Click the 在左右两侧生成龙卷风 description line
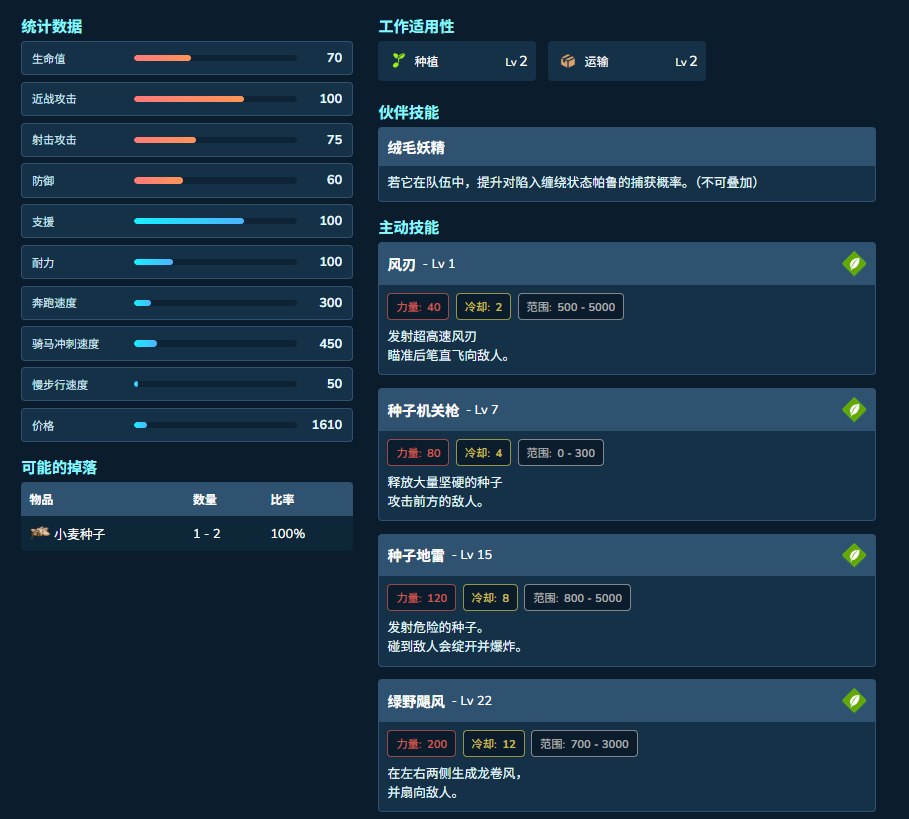Screen dimensions: 909x819 (x=454, y=773)
